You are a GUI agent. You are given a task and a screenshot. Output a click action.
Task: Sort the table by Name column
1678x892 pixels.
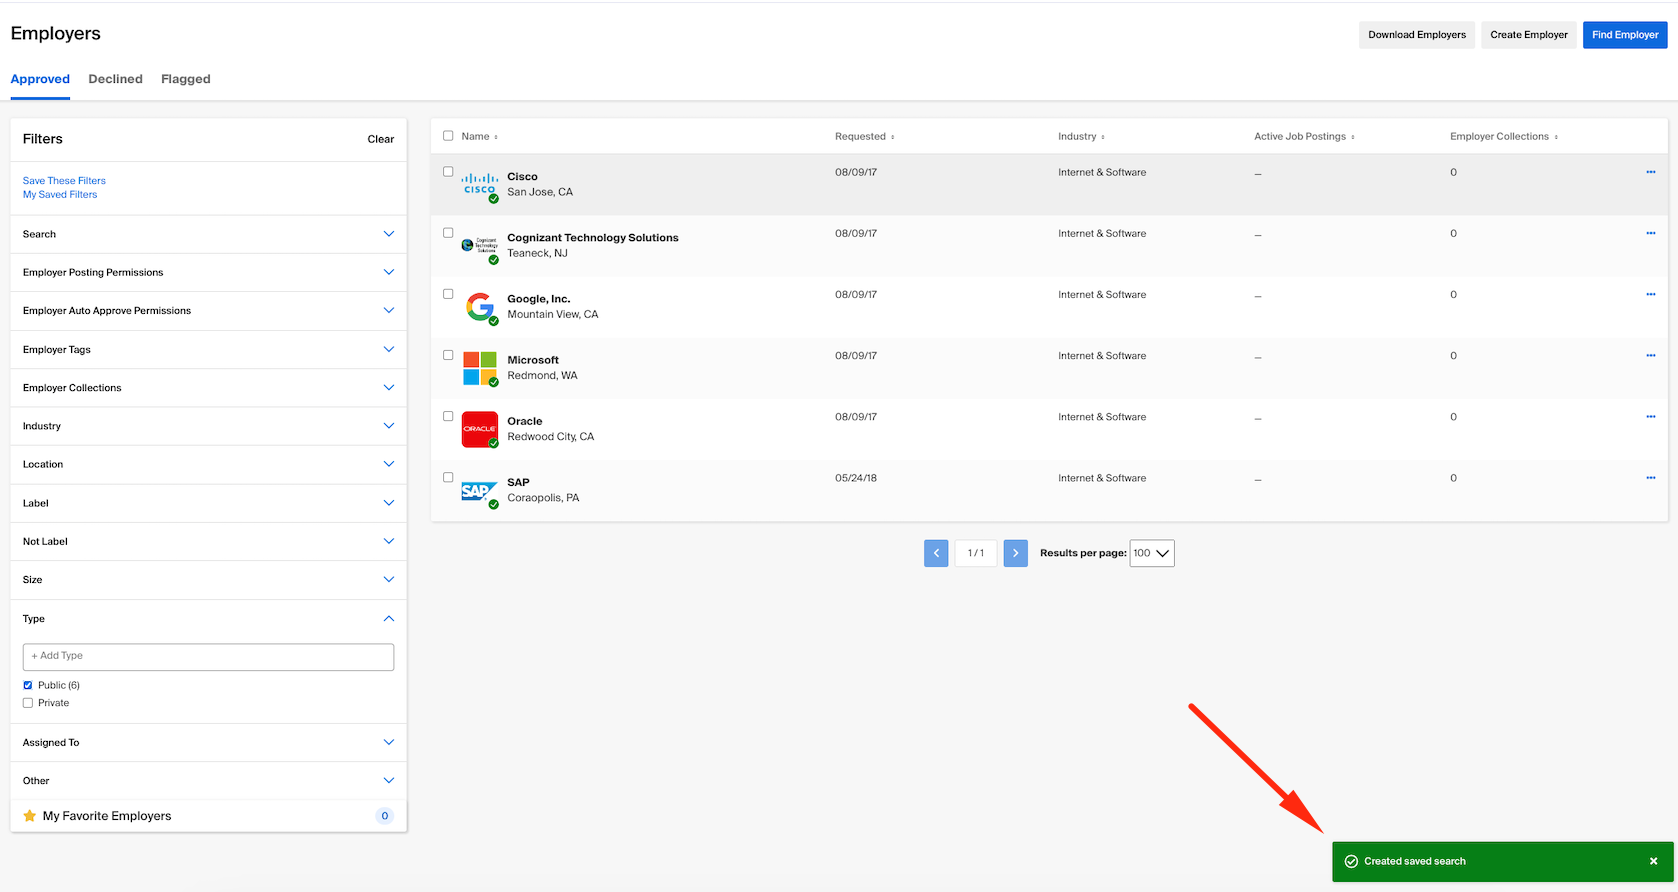pos(479,136)
